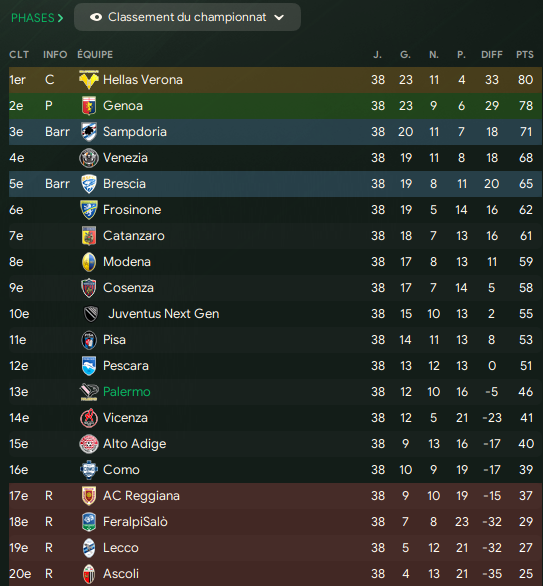Image resolution: width=543 pixels, height=586 pixels.
Task: Click the Hellas Verona club crest
Action: point(89,80)
